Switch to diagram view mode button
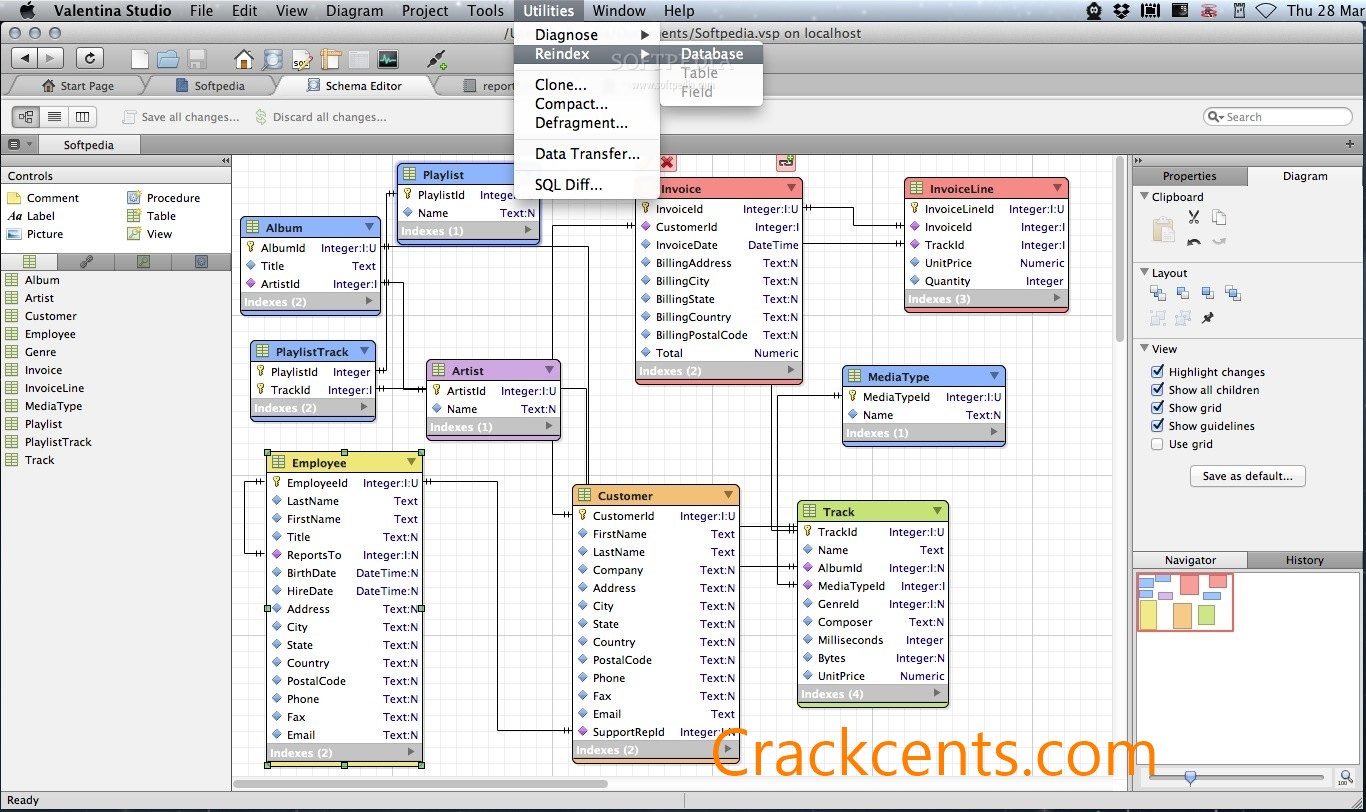The image size is (1366, 812). point(27,117)
